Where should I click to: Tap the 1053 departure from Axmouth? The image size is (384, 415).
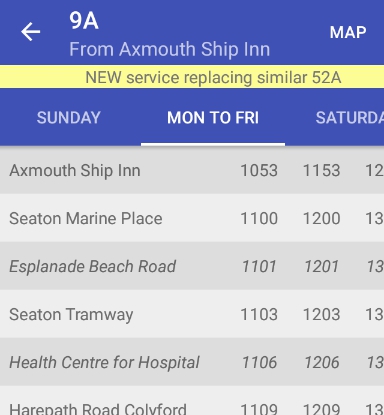click(x=259, y=170)
